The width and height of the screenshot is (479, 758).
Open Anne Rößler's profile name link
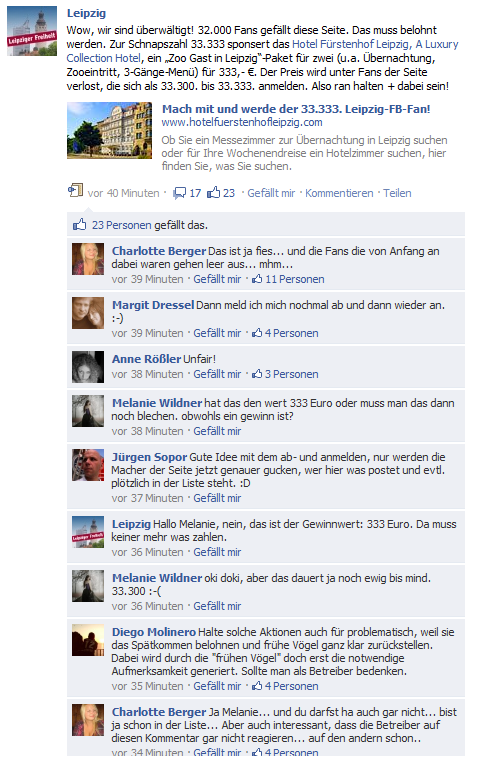click(146, 359)
